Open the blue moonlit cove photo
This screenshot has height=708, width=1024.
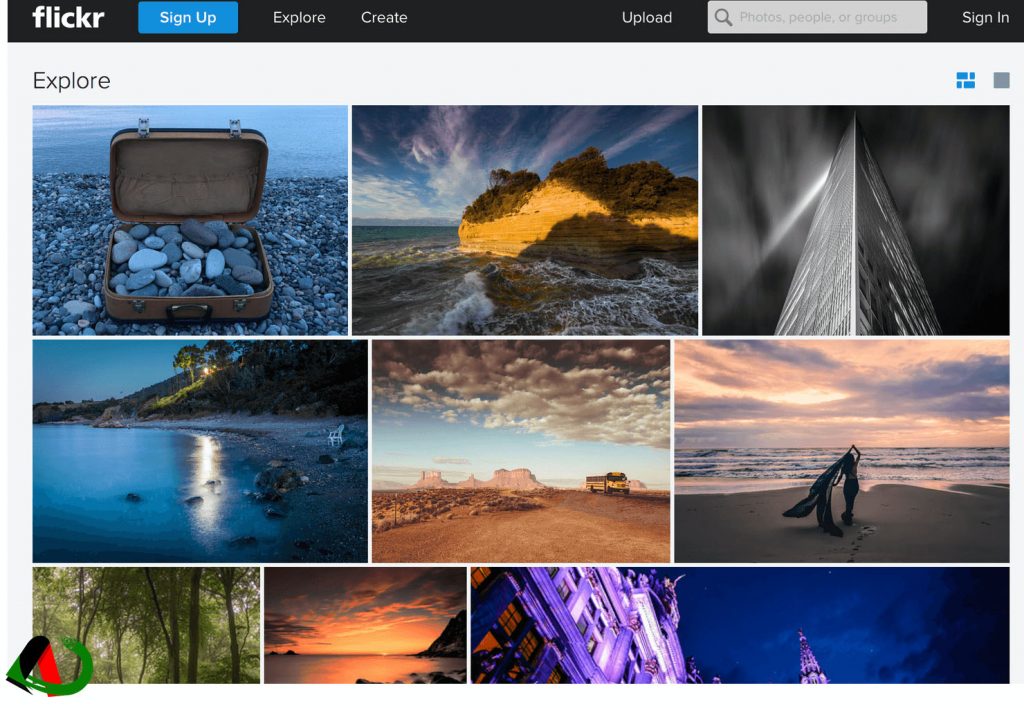200,451
